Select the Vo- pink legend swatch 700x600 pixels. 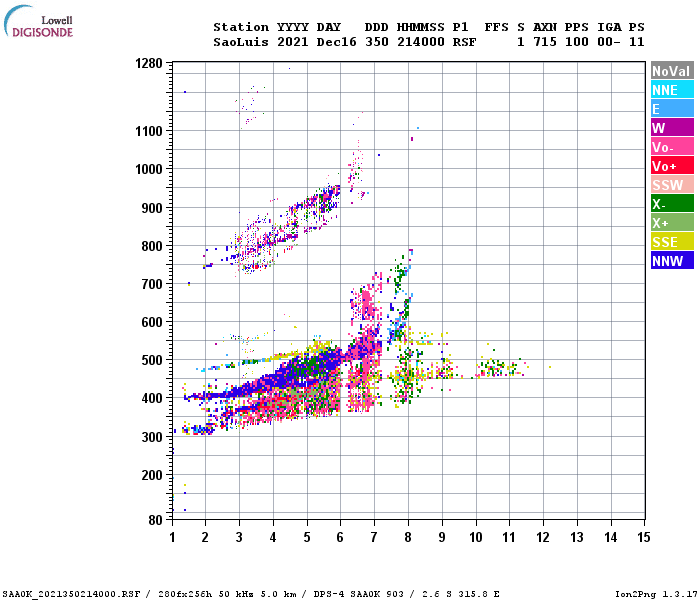672,147
